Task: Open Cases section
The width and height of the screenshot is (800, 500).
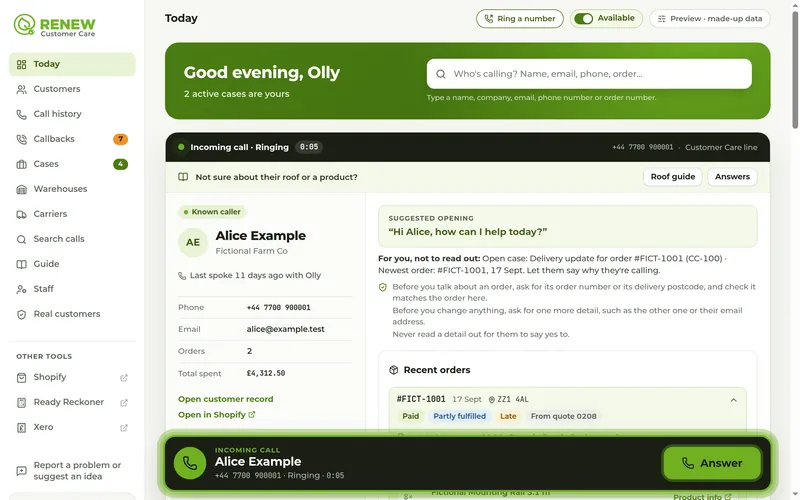Action: 72,164
